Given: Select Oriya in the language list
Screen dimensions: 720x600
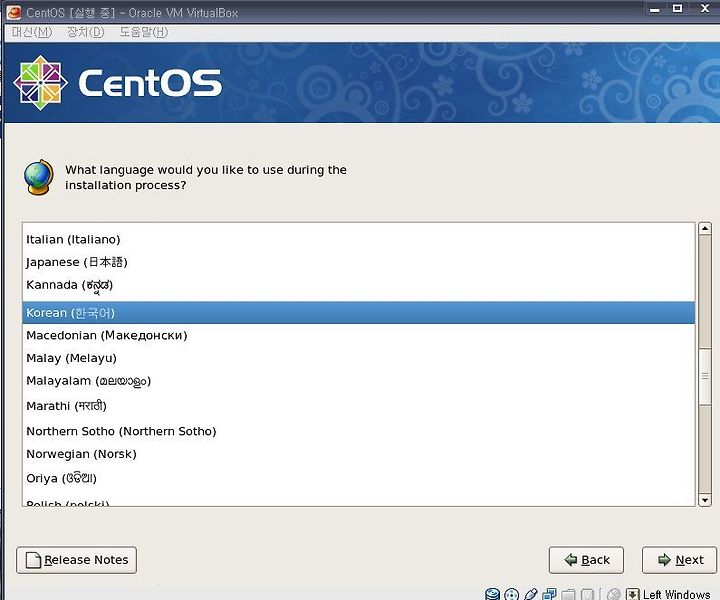Looking at the screenshot, I should [358, 478].
